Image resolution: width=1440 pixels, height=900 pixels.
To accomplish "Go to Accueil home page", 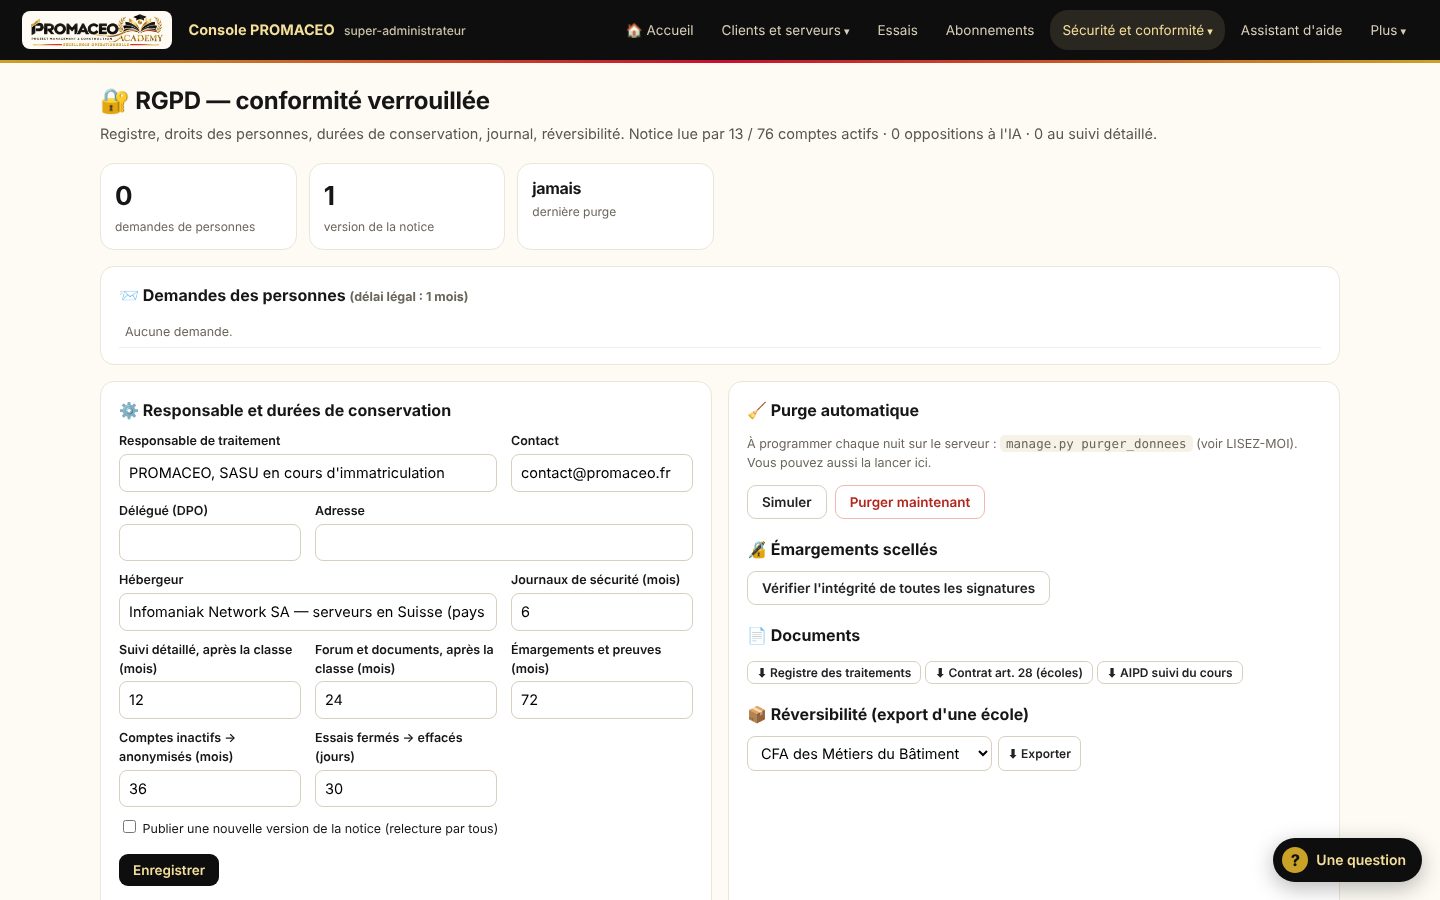I will [660, 30].
